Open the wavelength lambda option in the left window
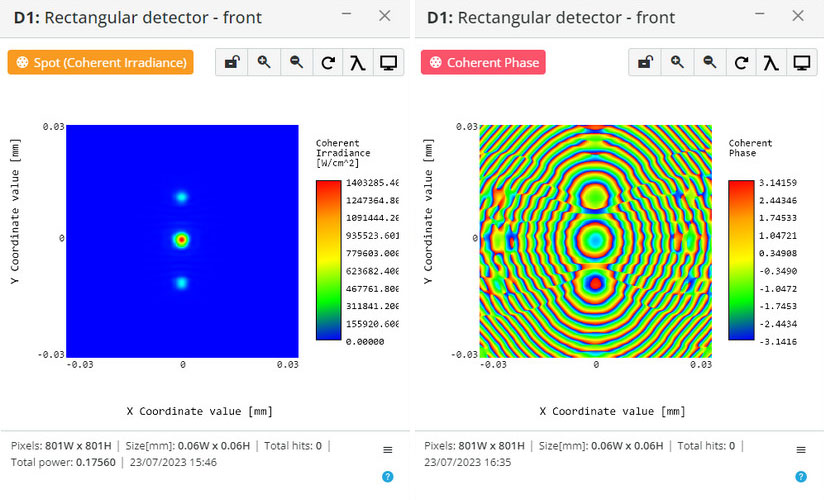 357,63
